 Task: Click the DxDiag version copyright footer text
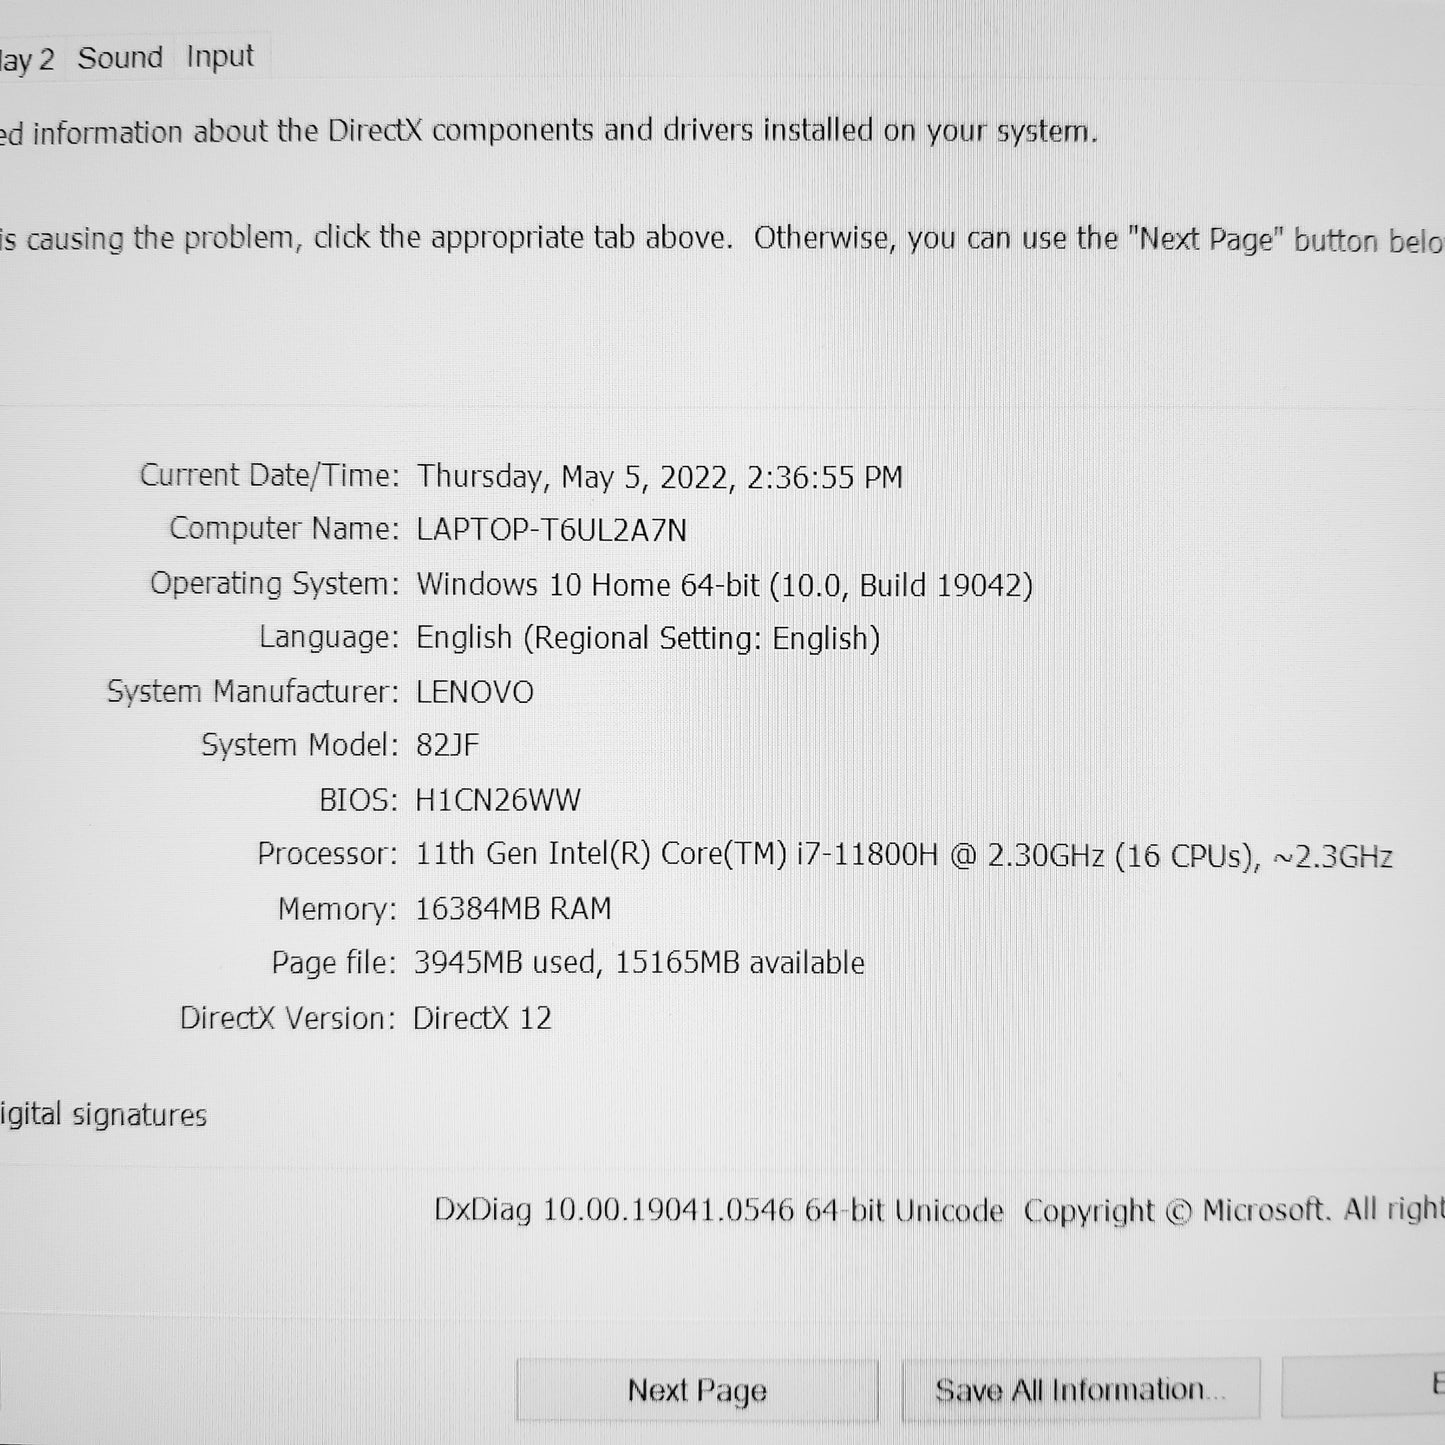[x=939, y=1210]
